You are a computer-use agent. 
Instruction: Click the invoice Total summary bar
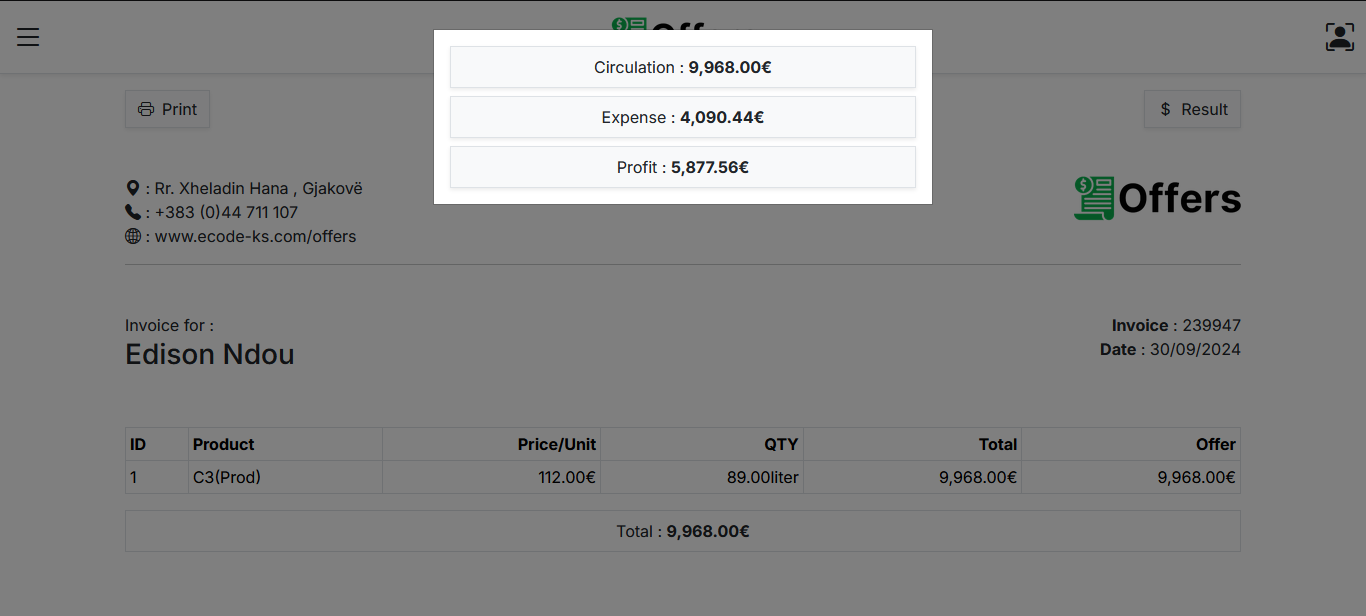[682, 532]
